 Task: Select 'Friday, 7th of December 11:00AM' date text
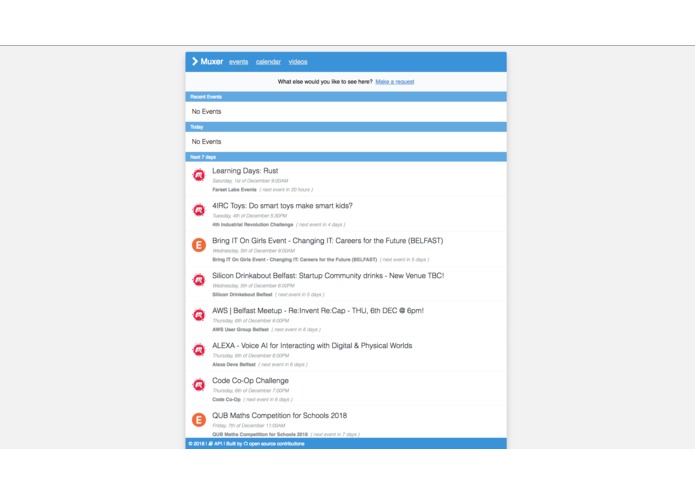click(249, 426)
